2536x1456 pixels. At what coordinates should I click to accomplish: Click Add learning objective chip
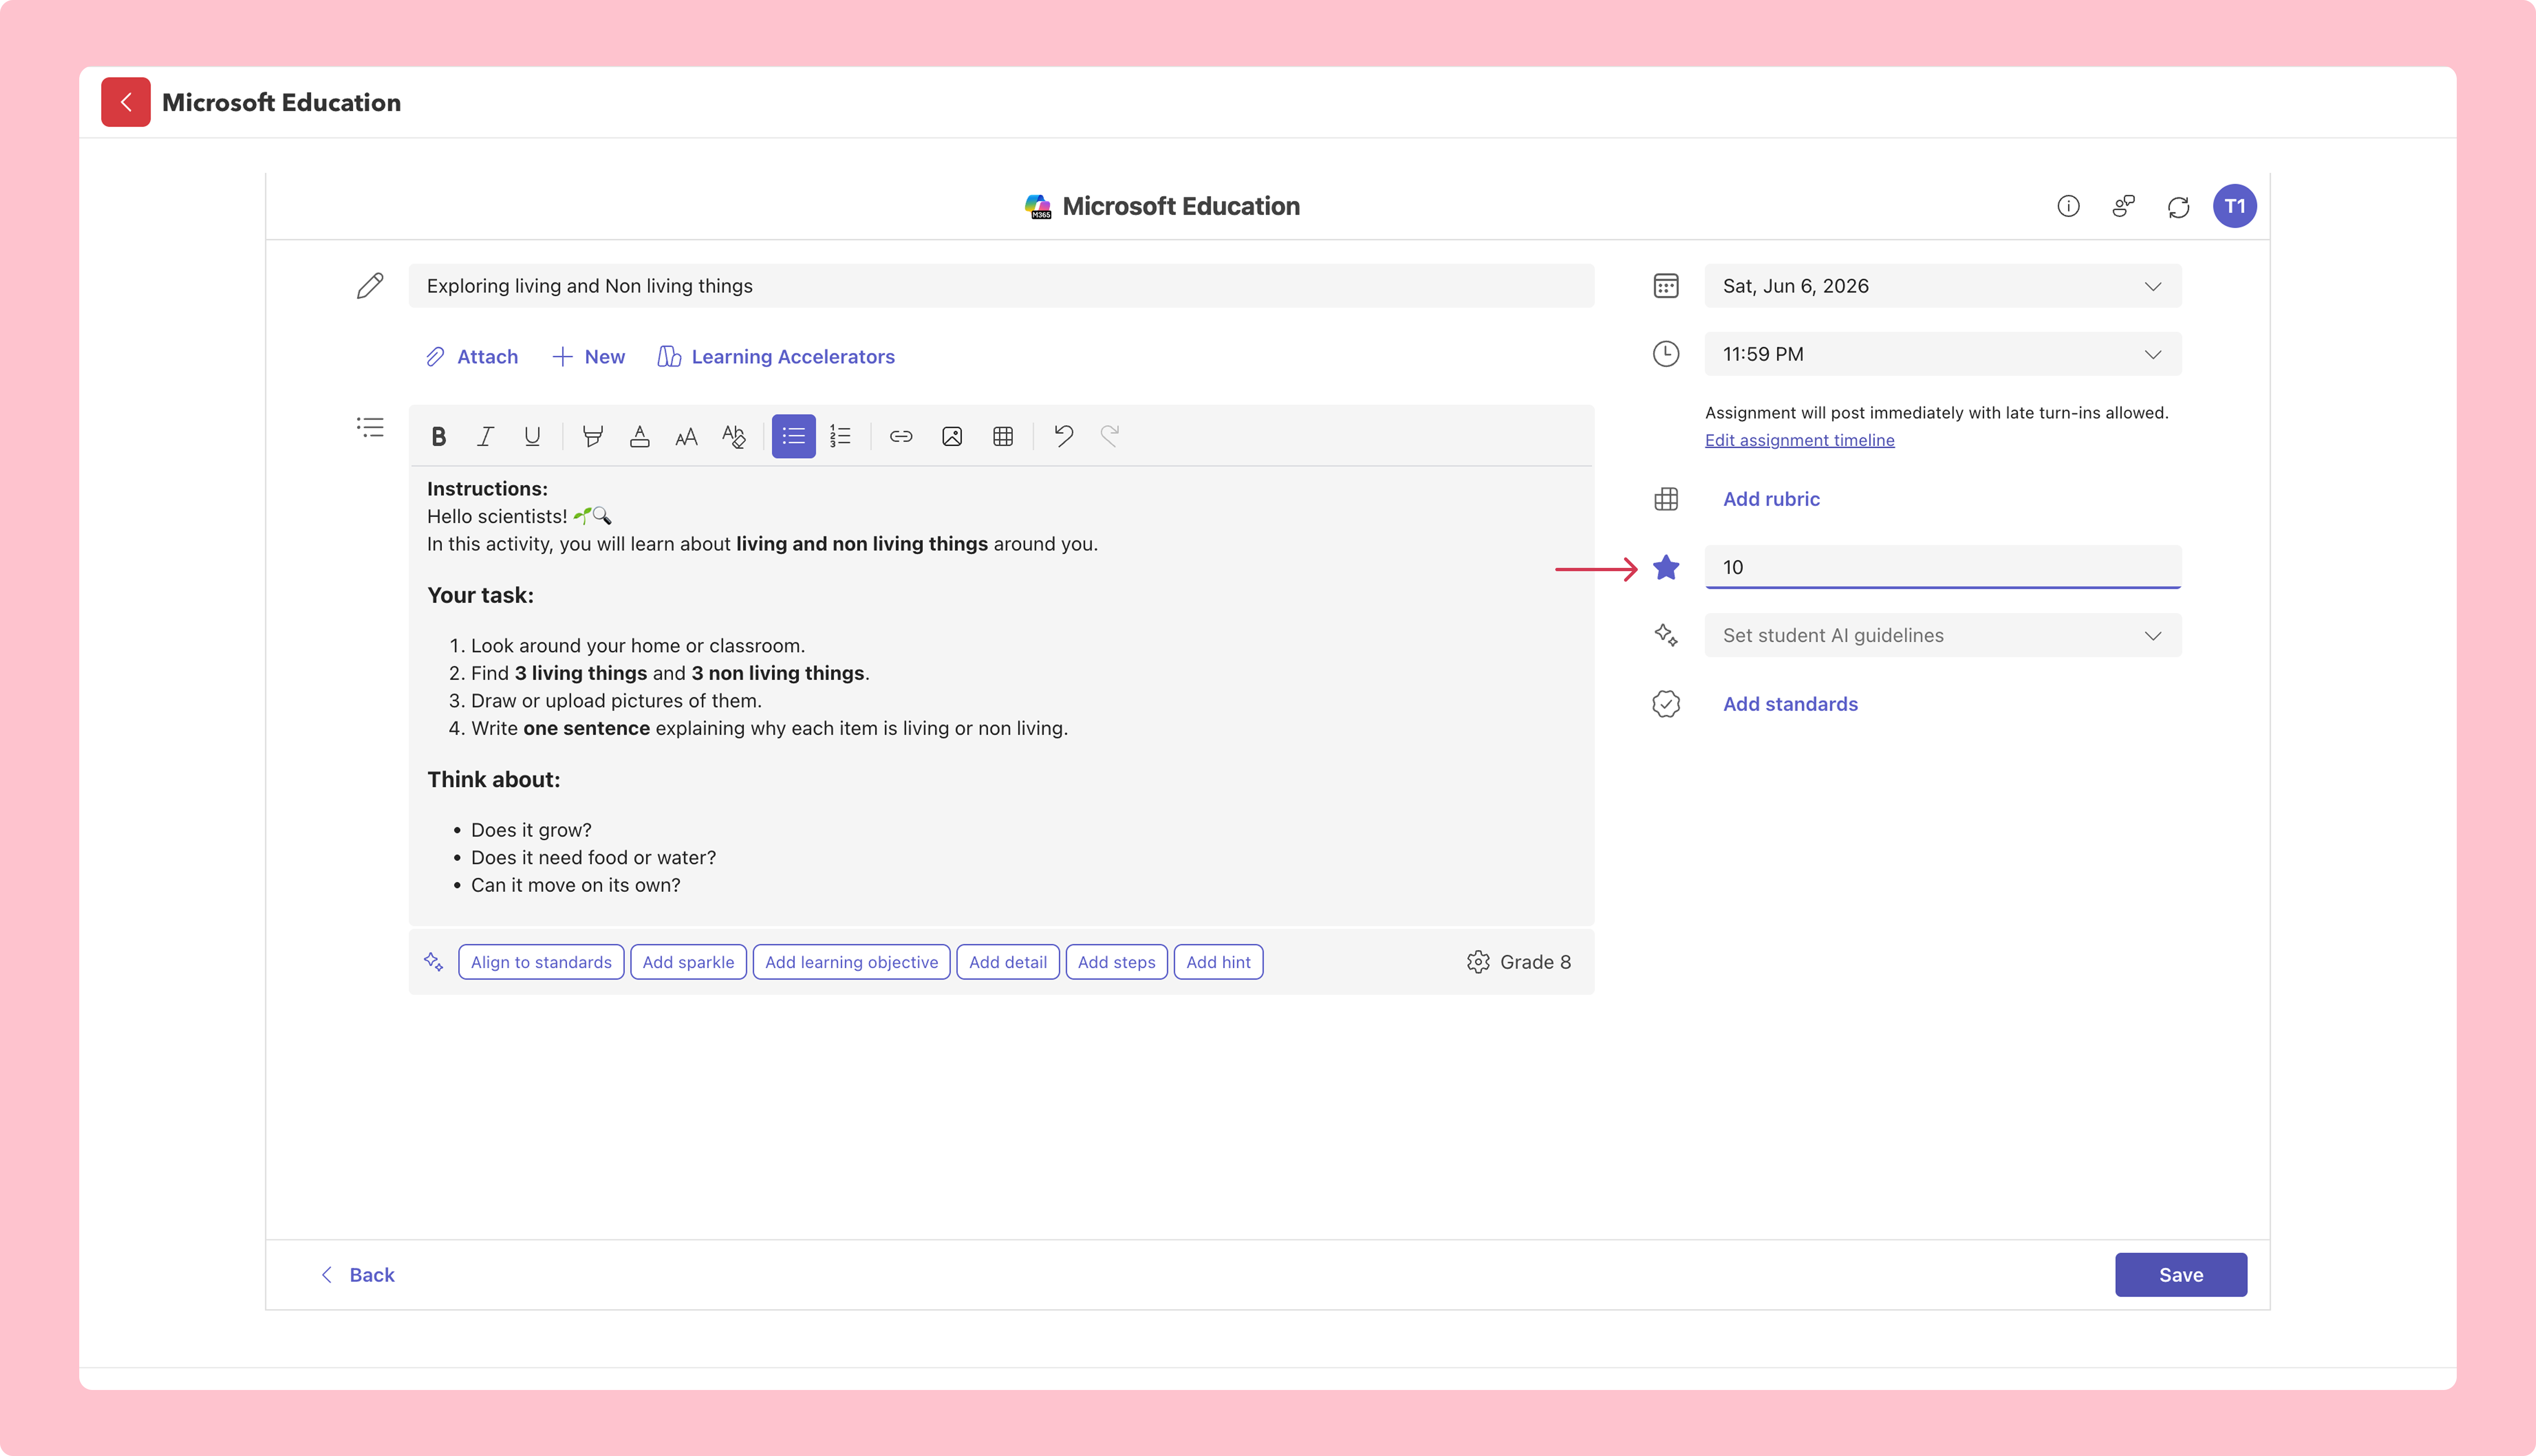(x=851, y=962)
